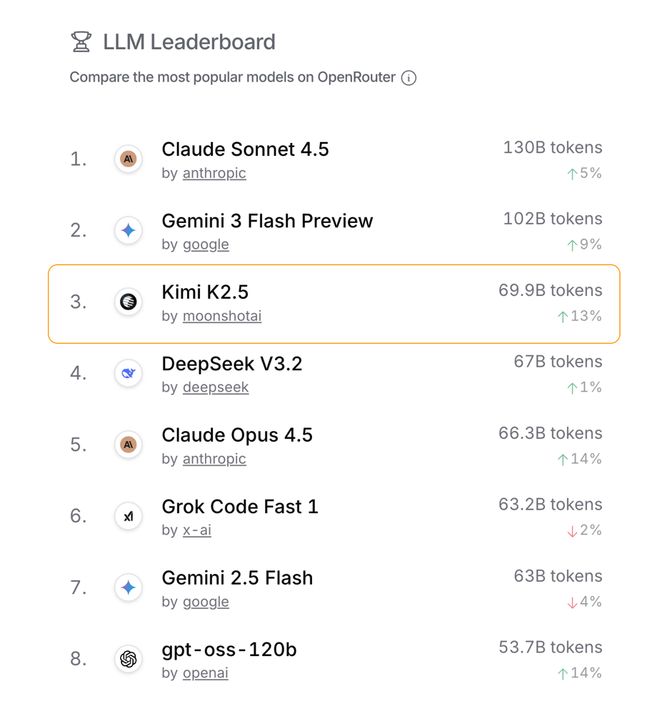This screenshot has height=704, width=660.
Task: Click the LLM Leaderboard heading
Action: click(x=189, y=42)
